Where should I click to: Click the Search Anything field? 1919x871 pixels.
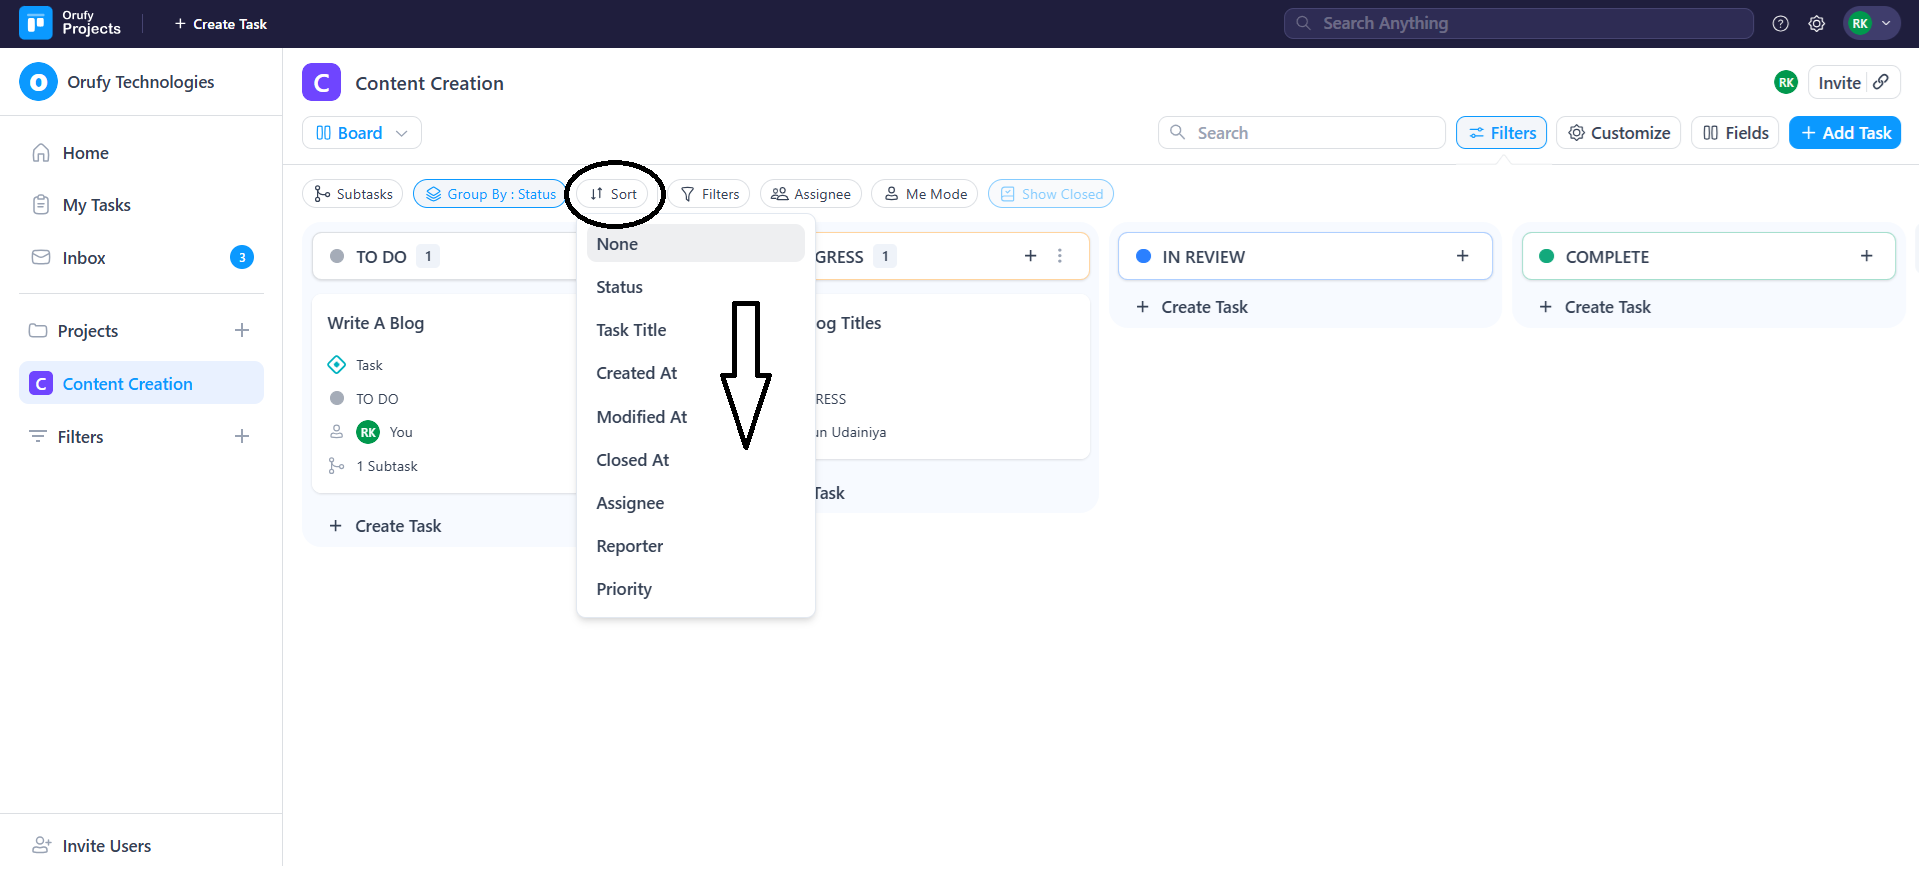click(1518, 24)
